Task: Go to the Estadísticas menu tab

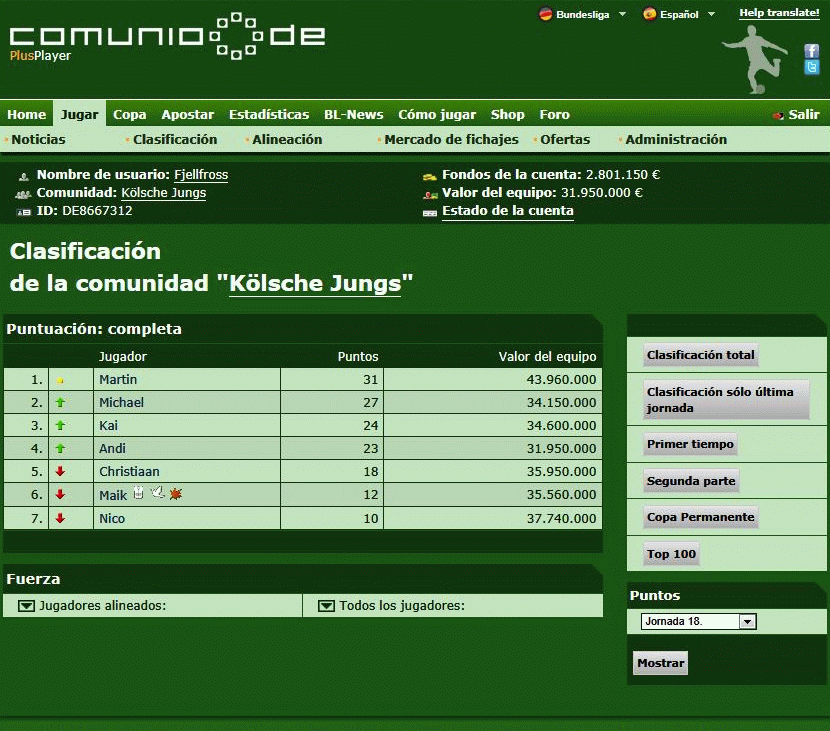Action: pos(269,114)
